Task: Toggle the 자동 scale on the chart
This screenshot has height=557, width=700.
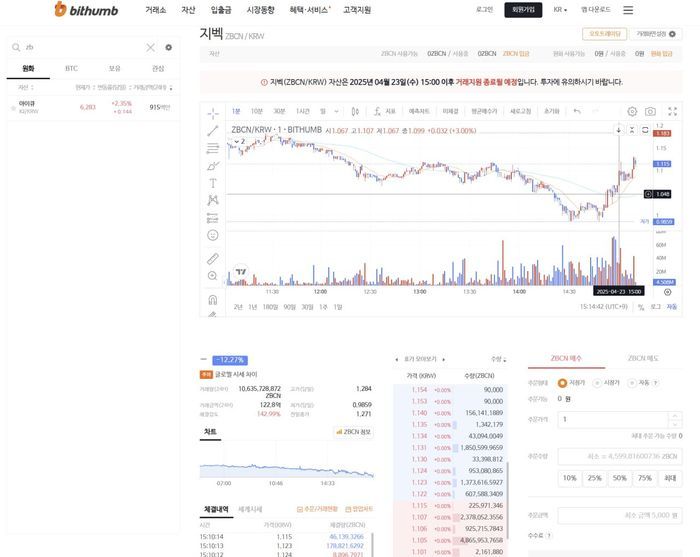Action: coord(672,307)
